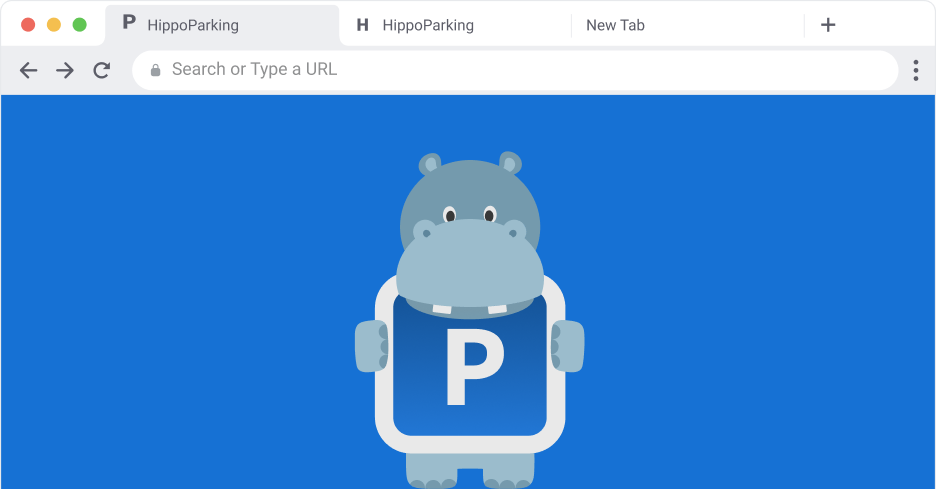The image size is (936, 489).
Task: Open the three-dot browser menu
Action: pos(915,70)
